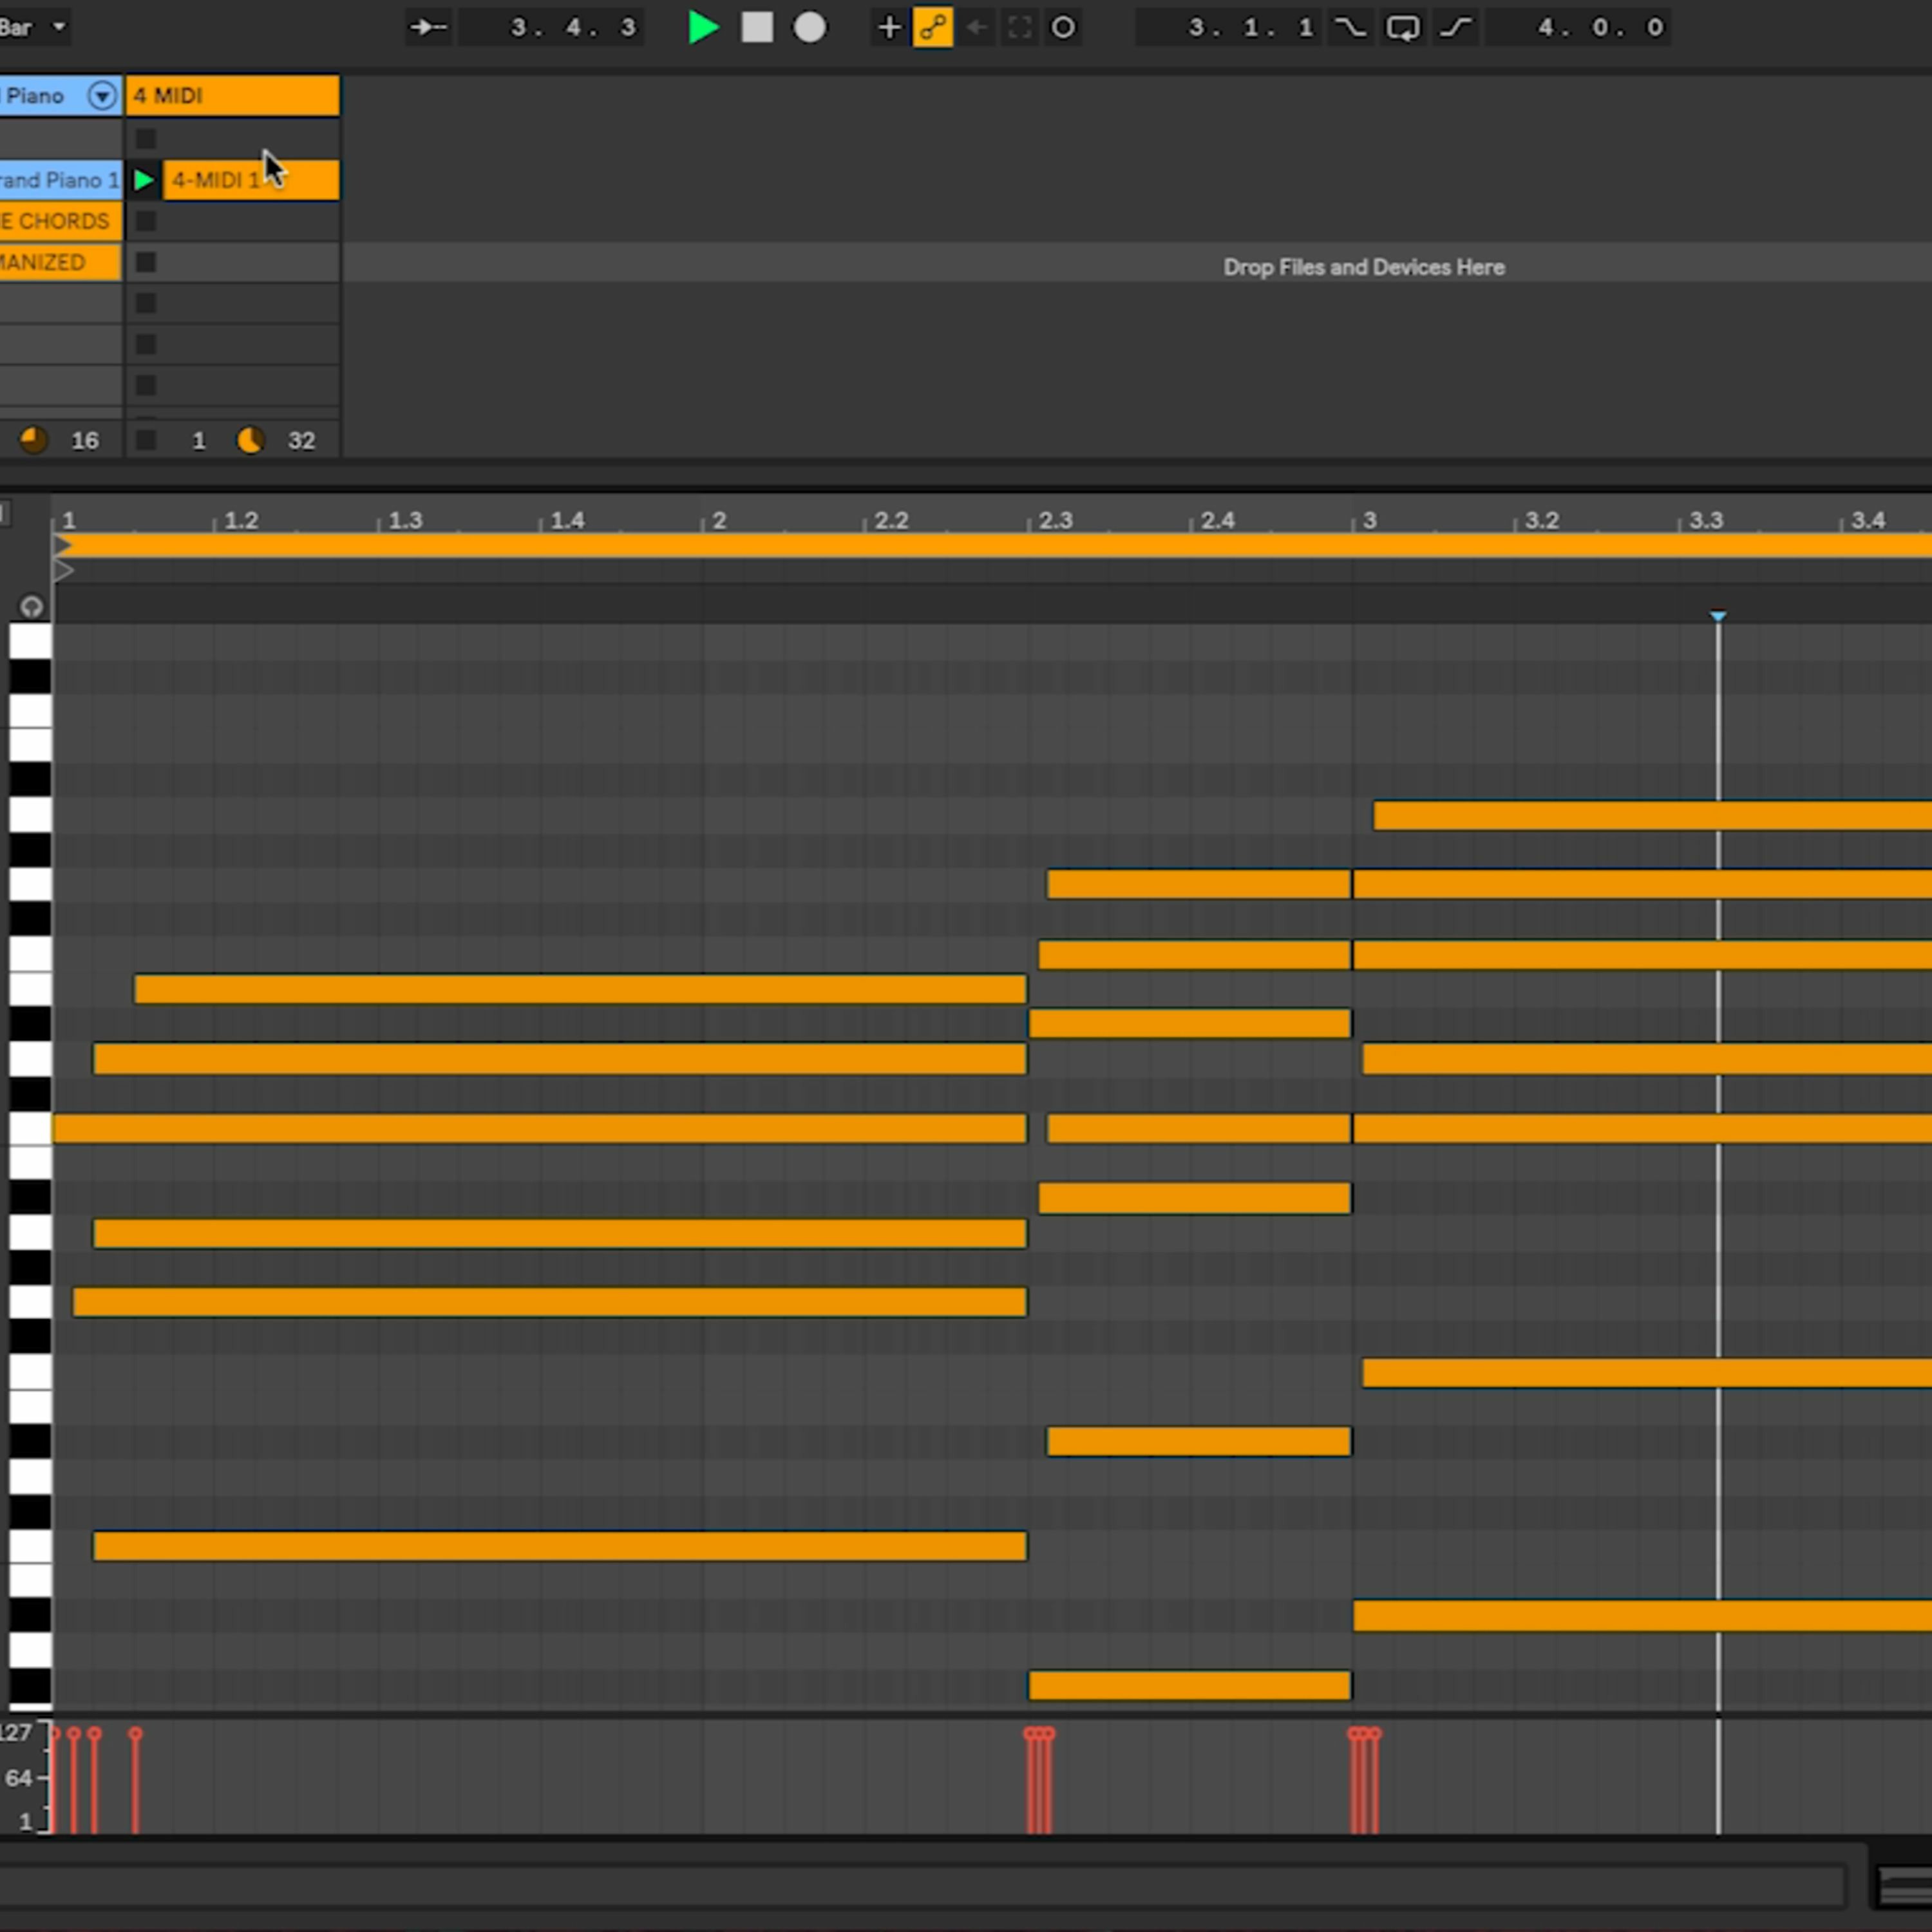Click the Capture MIDI dashed-square icon
The height and width of the screenshot is (1932, 1932).
point(1019,27)
